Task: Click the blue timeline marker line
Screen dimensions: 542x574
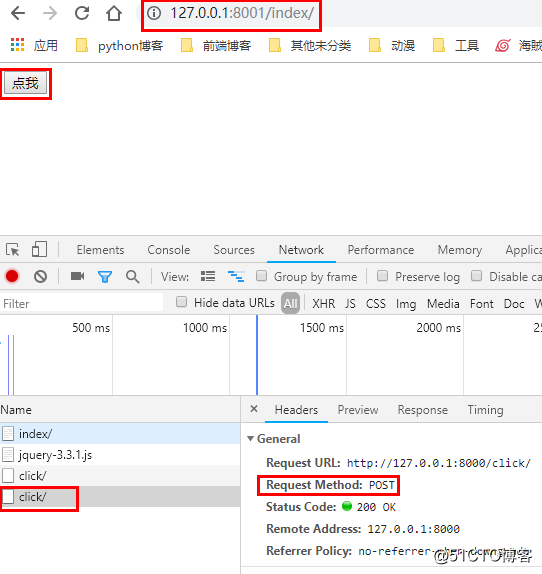Action: pyautogui.click(x=257, y=355)
